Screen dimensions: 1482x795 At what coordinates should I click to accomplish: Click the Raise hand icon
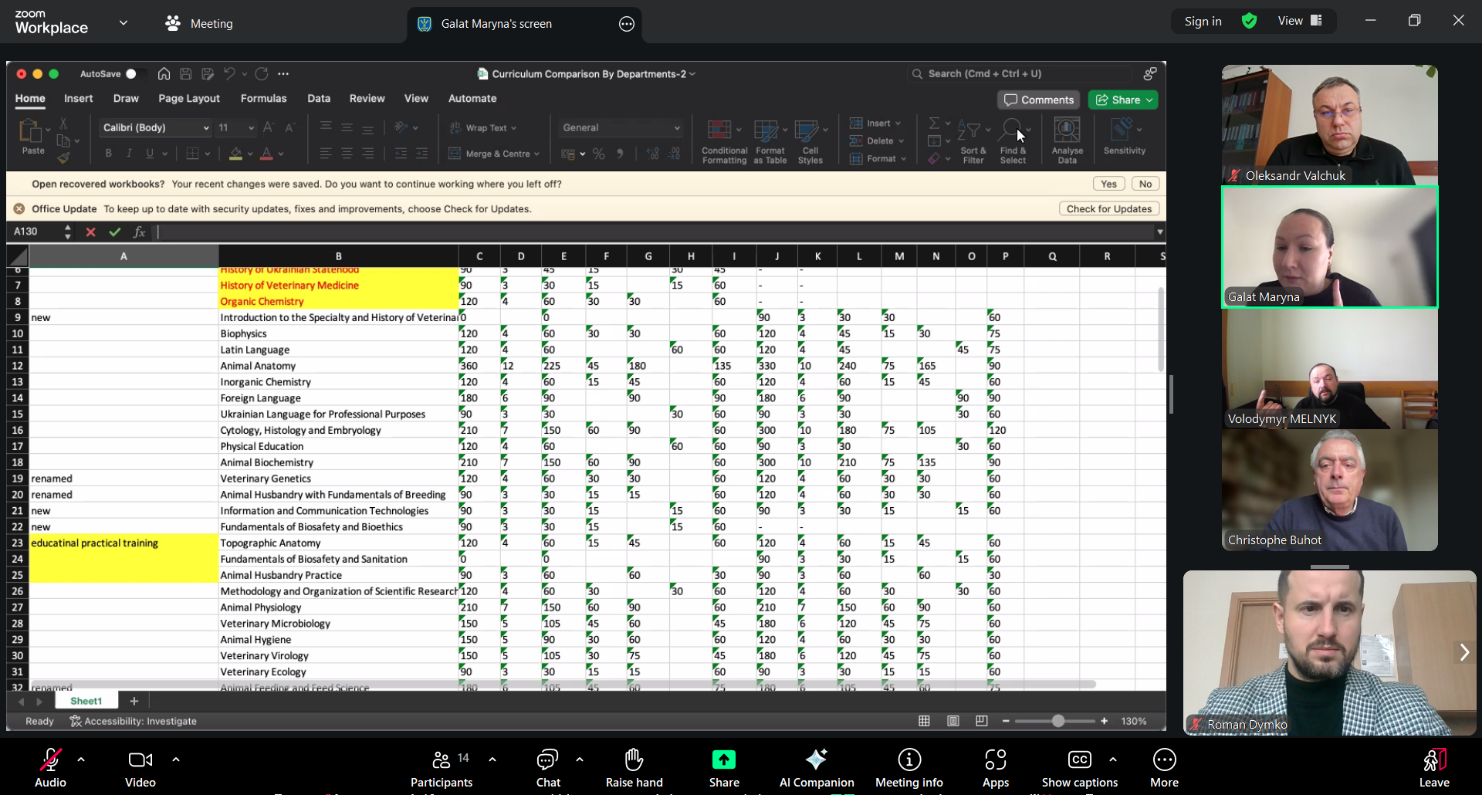(633, 760)
